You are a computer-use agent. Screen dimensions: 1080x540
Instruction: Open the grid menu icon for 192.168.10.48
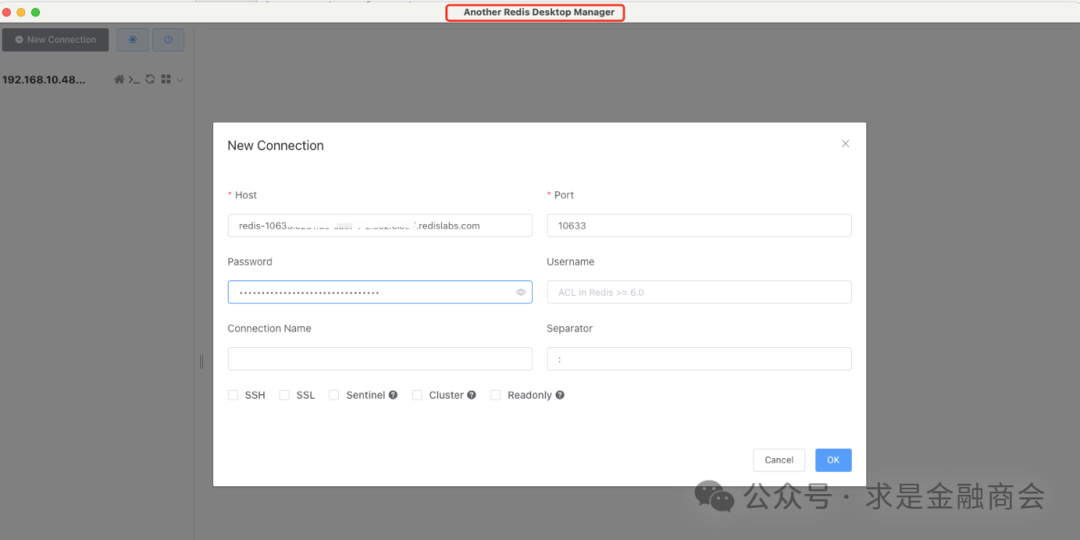tap(165, 80)
